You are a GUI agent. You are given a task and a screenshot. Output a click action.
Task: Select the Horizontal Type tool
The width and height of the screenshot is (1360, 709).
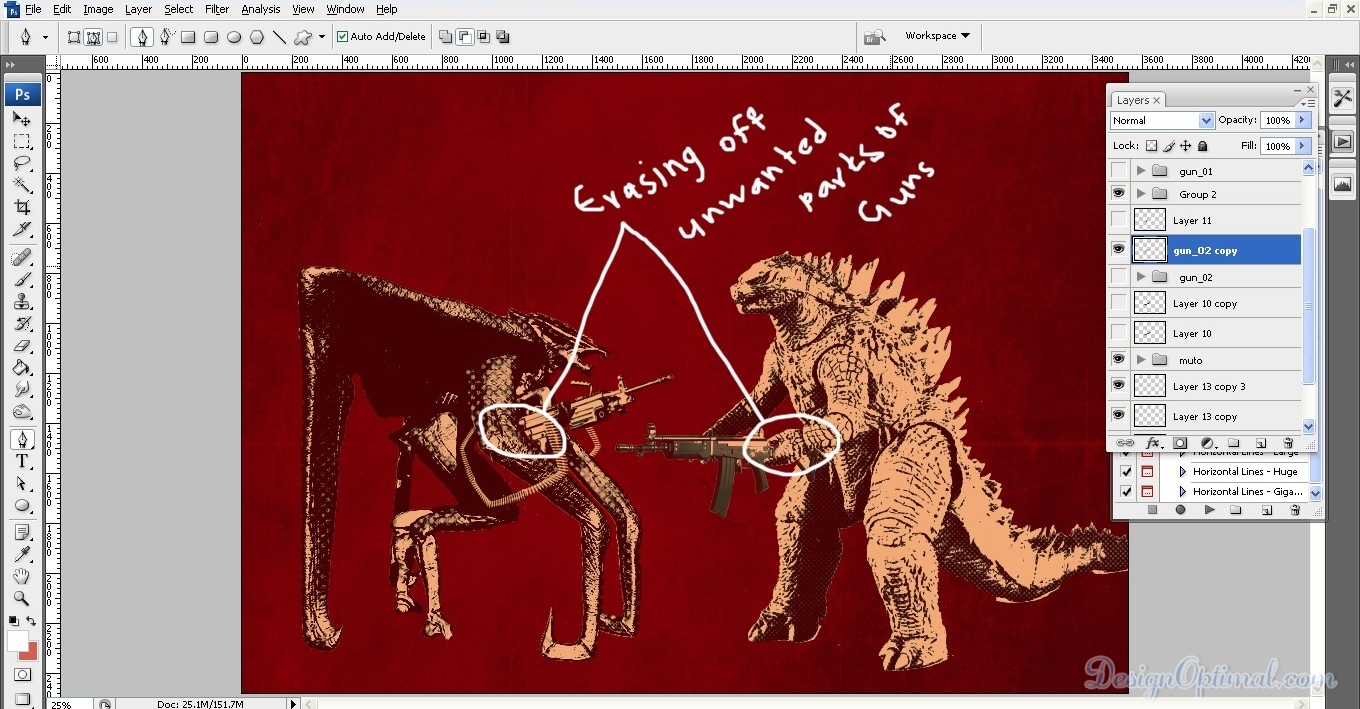pyautogui.click(x=22, y=462)
